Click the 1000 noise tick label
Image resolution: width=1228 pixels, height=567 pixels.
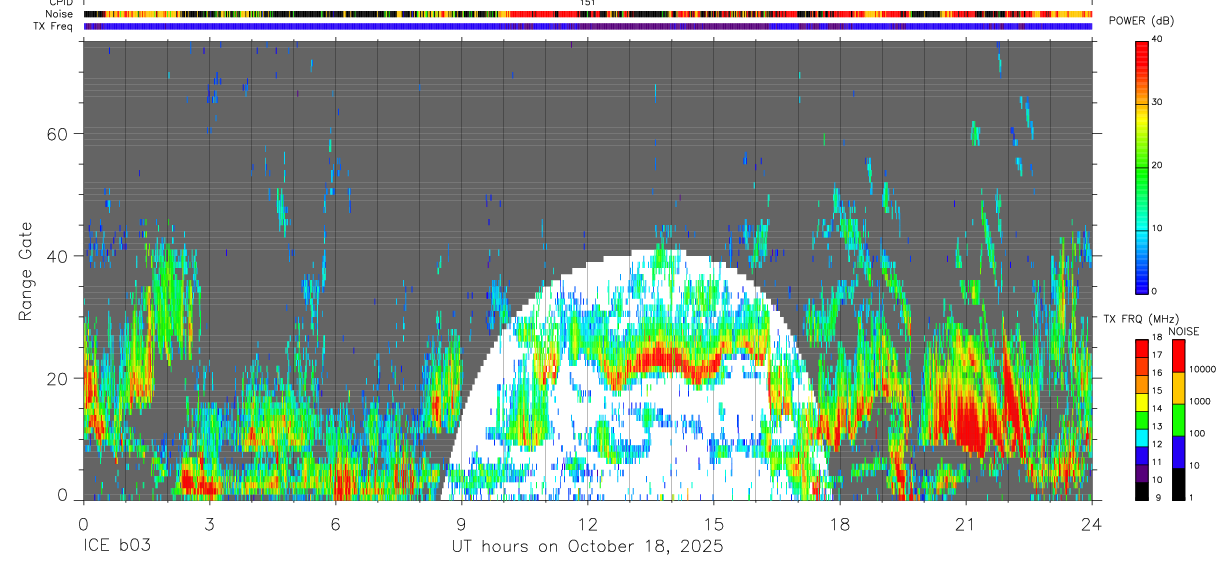pos(1200,401)
